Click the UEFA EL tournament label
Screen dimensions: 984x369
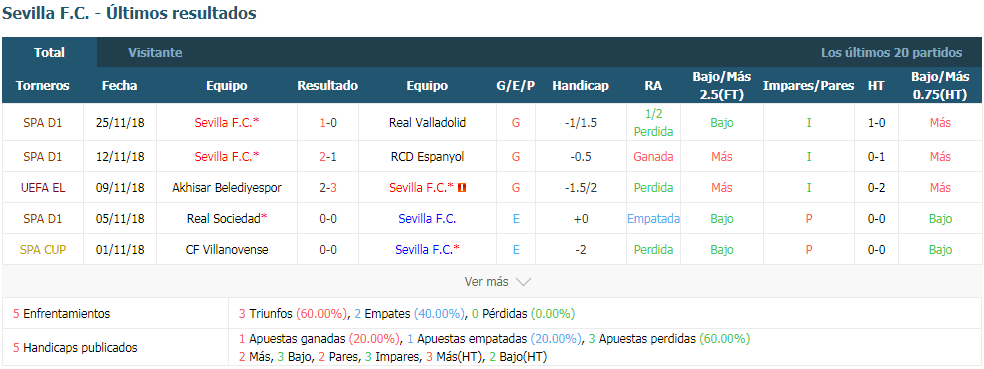click(x=43, y=188)
